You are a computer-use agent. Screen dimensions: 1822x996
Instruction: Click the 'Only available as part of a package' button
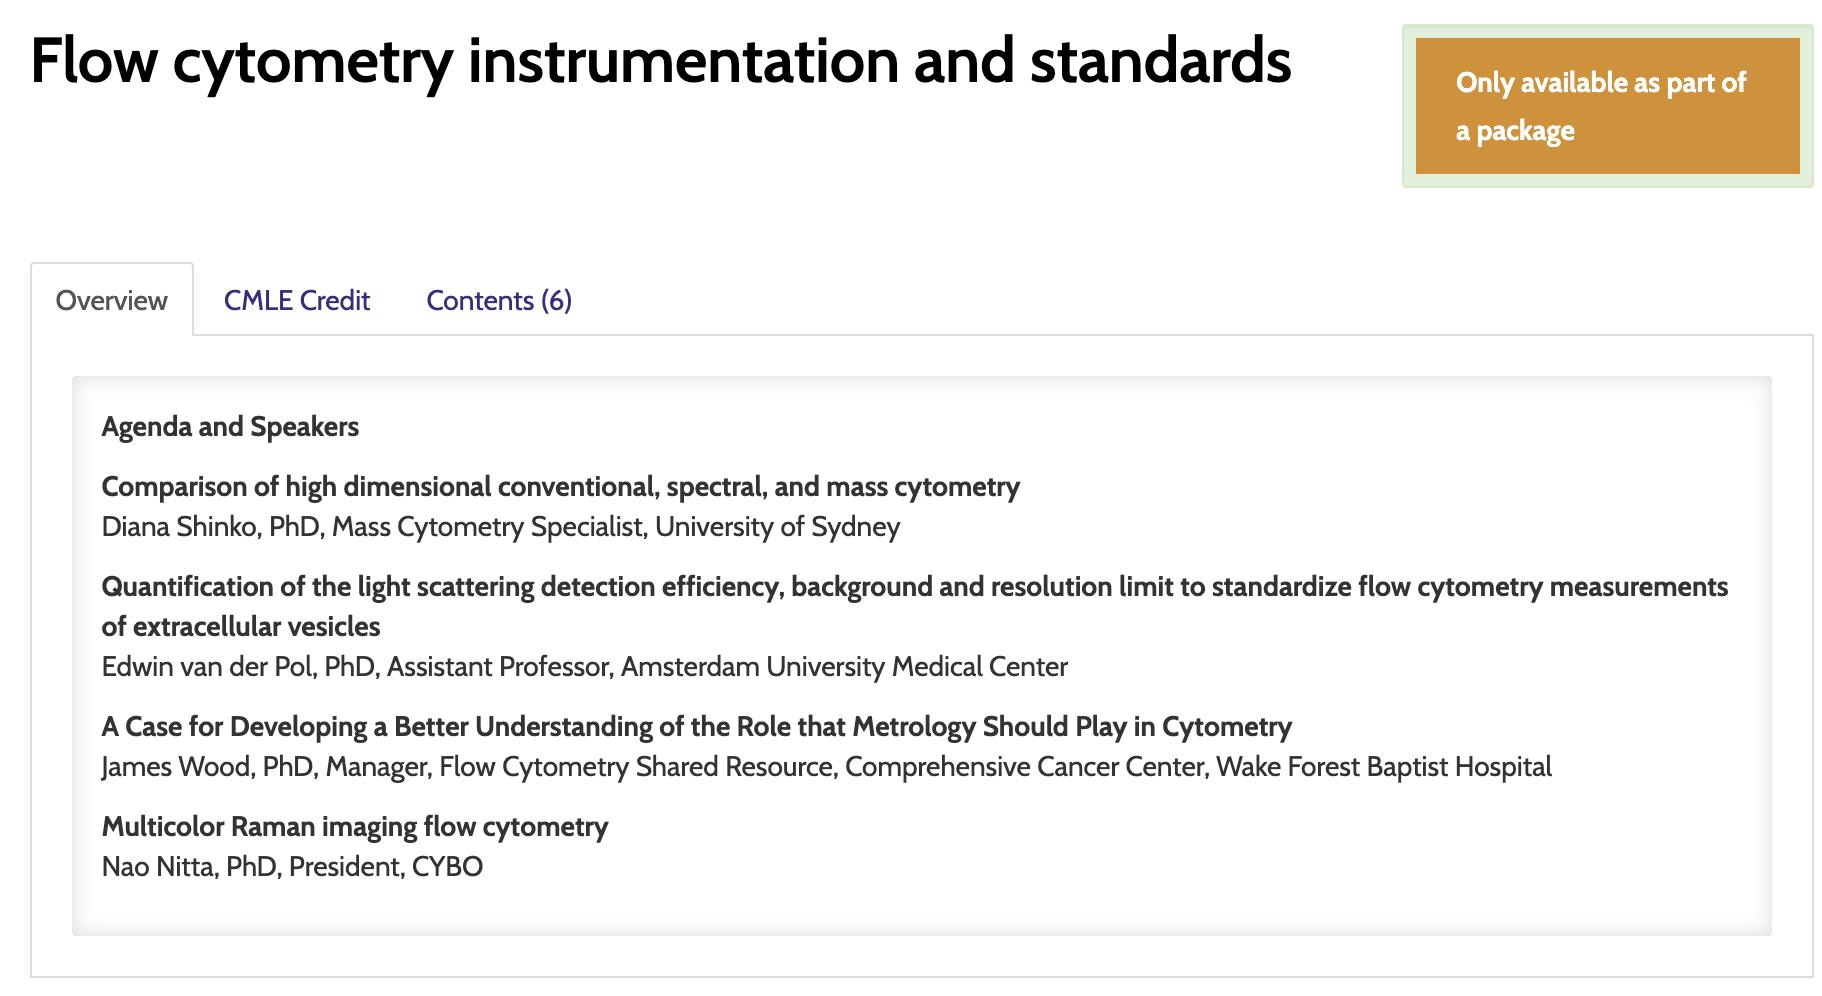[1606, 106]
